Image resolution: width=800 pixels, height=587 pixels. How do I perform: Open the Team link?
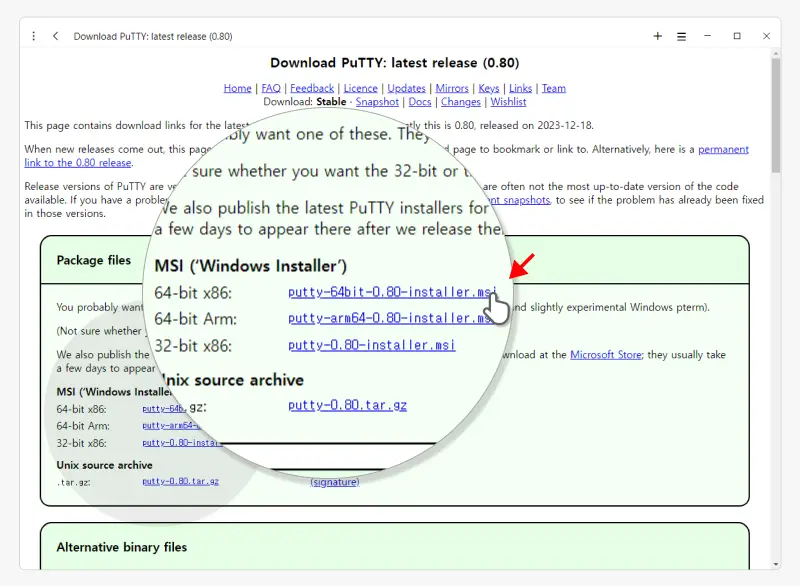(554, 88)
